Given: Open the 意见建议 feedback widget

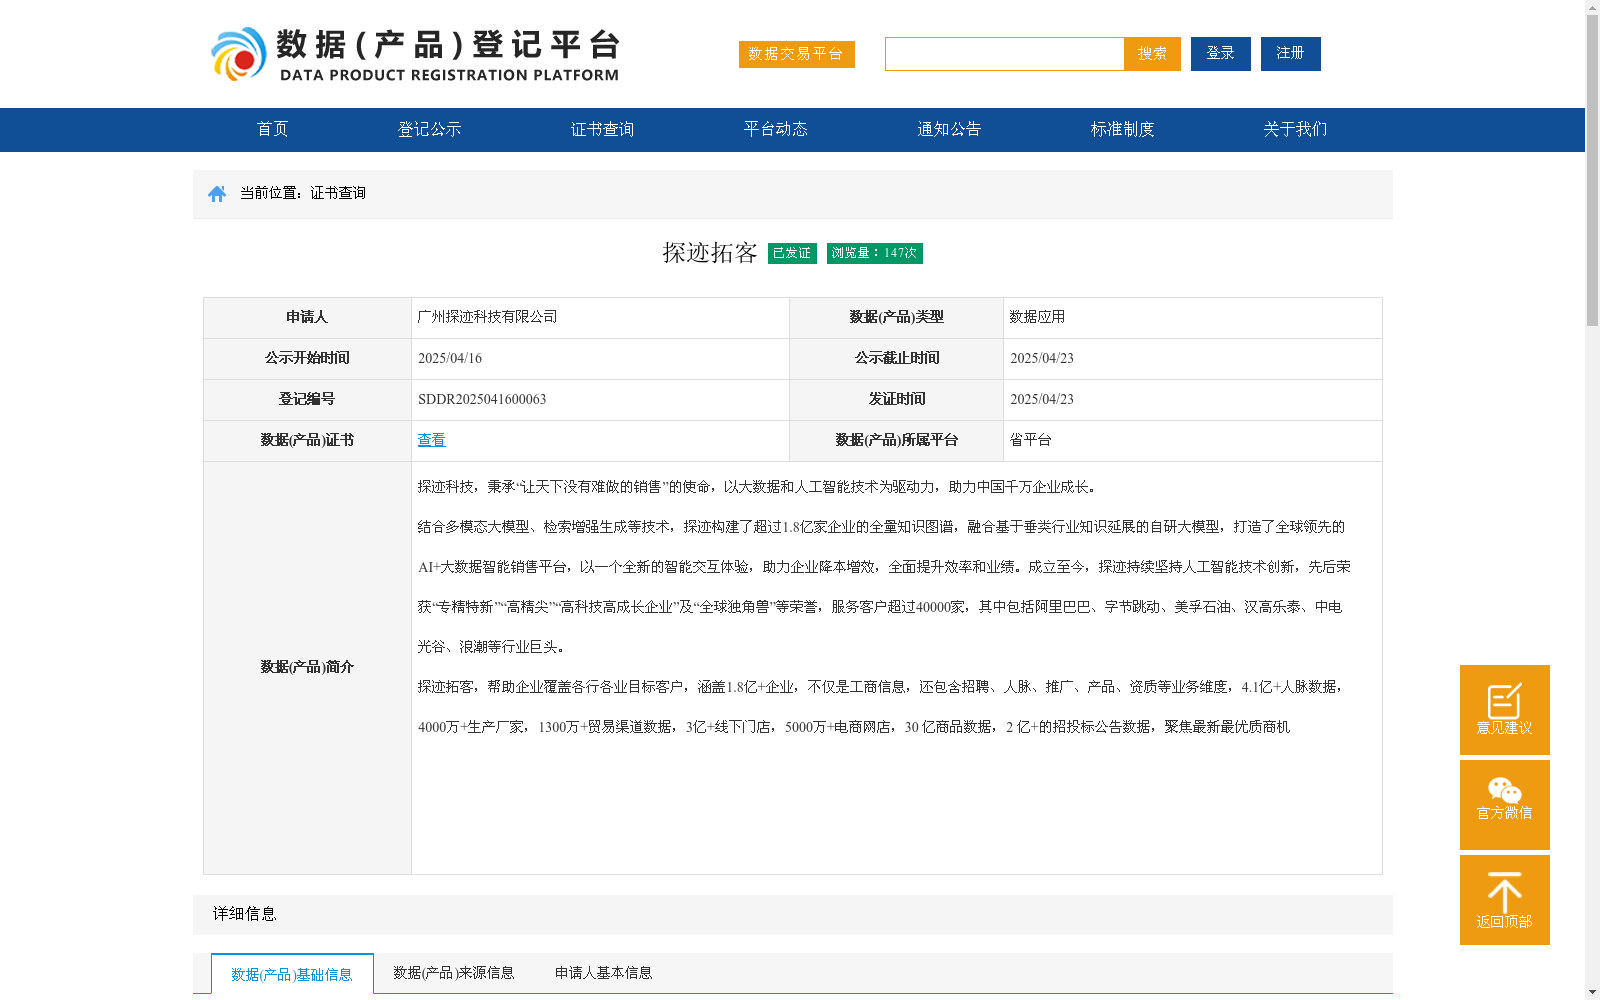Looking at the screenshot, I should pos(1504,710).
